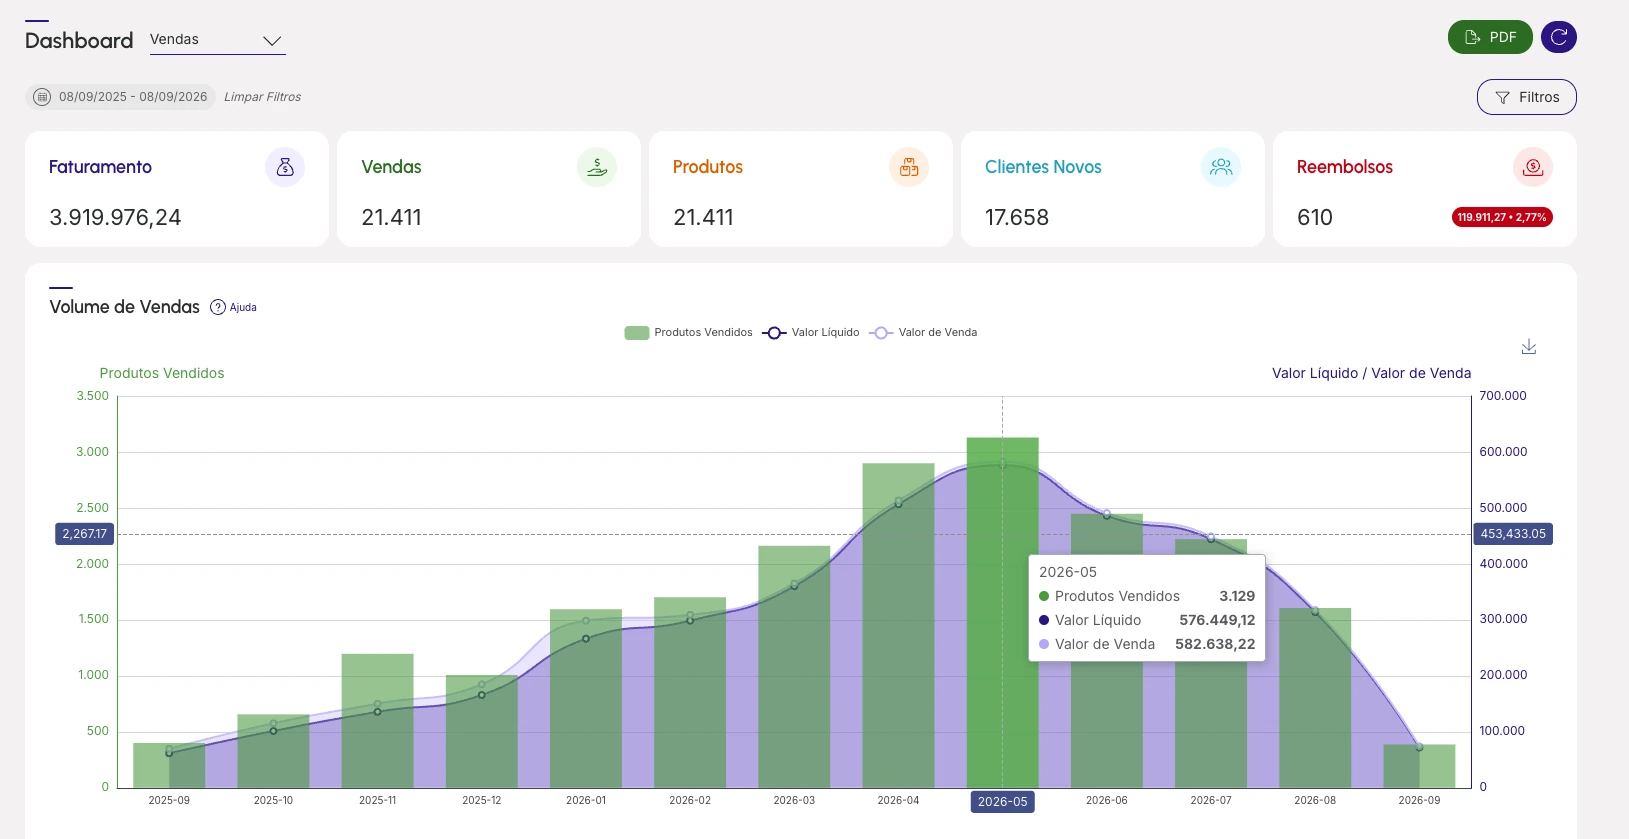
Task: Open the Filtros filter panel
Action: coord(1526,97)
